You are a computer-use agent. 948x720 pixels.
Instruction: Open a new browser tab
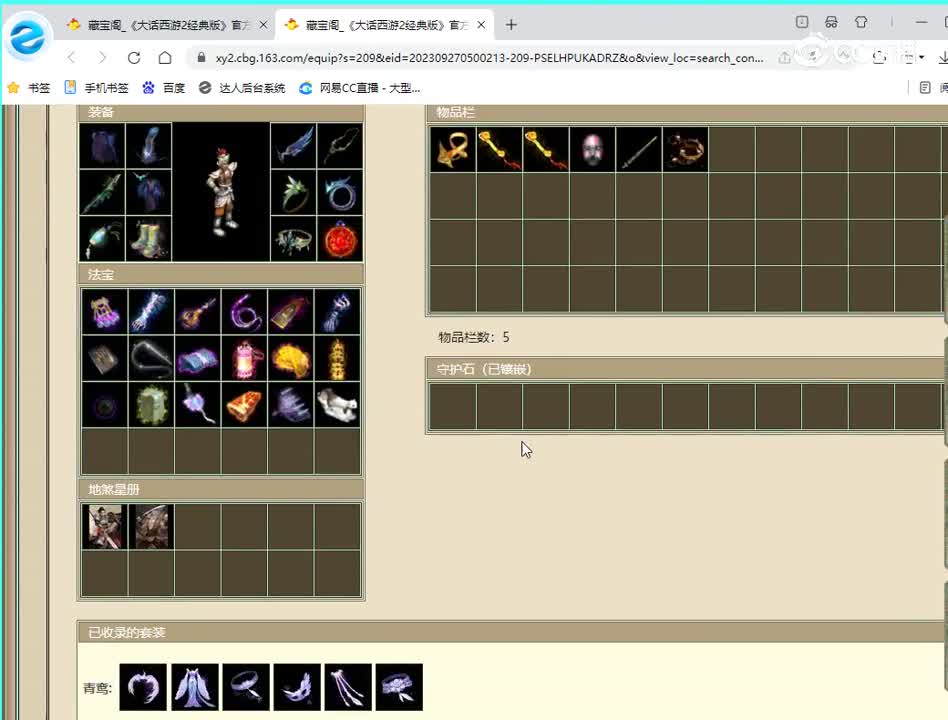pos(511,25)
